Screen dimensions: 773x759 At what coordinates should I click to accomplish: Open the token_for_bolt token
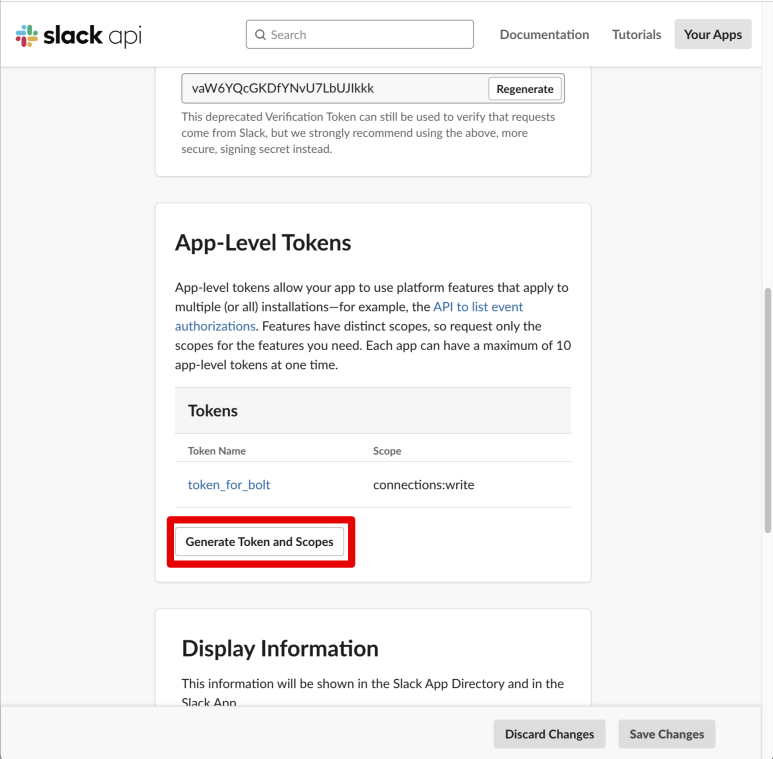coord(229,484)
